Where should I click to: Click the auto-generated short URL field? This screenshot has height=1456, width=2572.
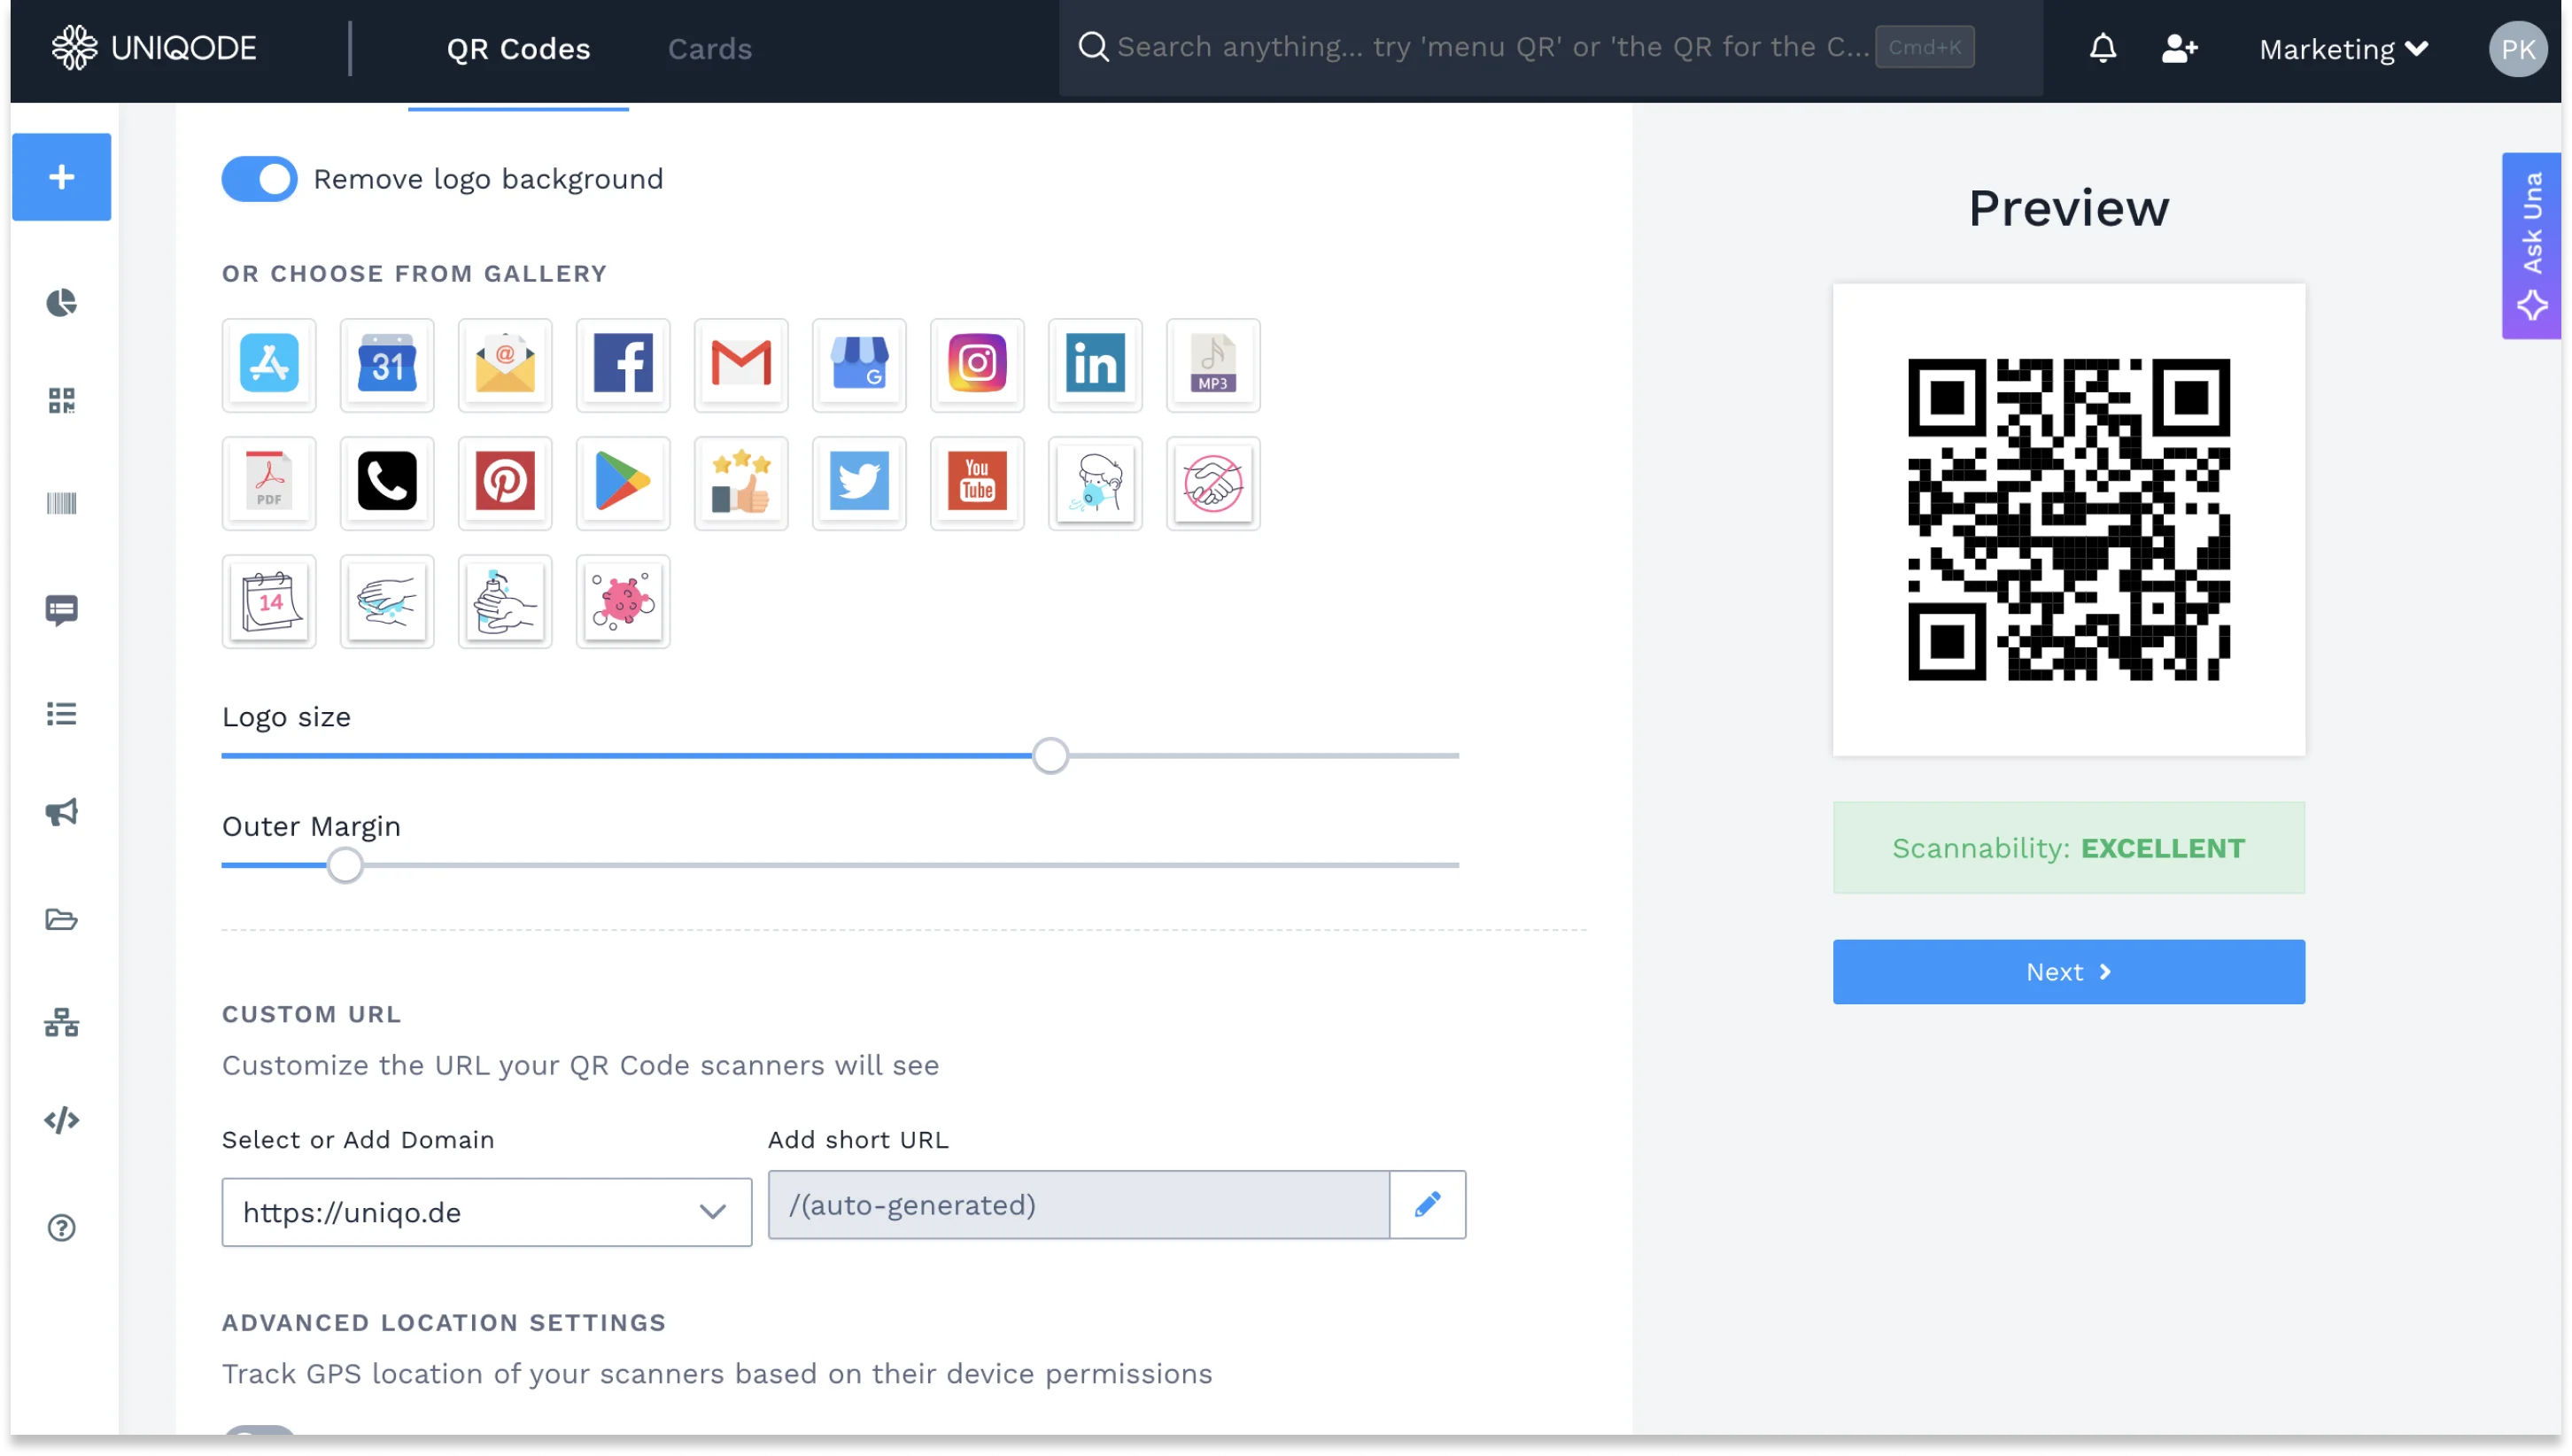[1079, 1205]
